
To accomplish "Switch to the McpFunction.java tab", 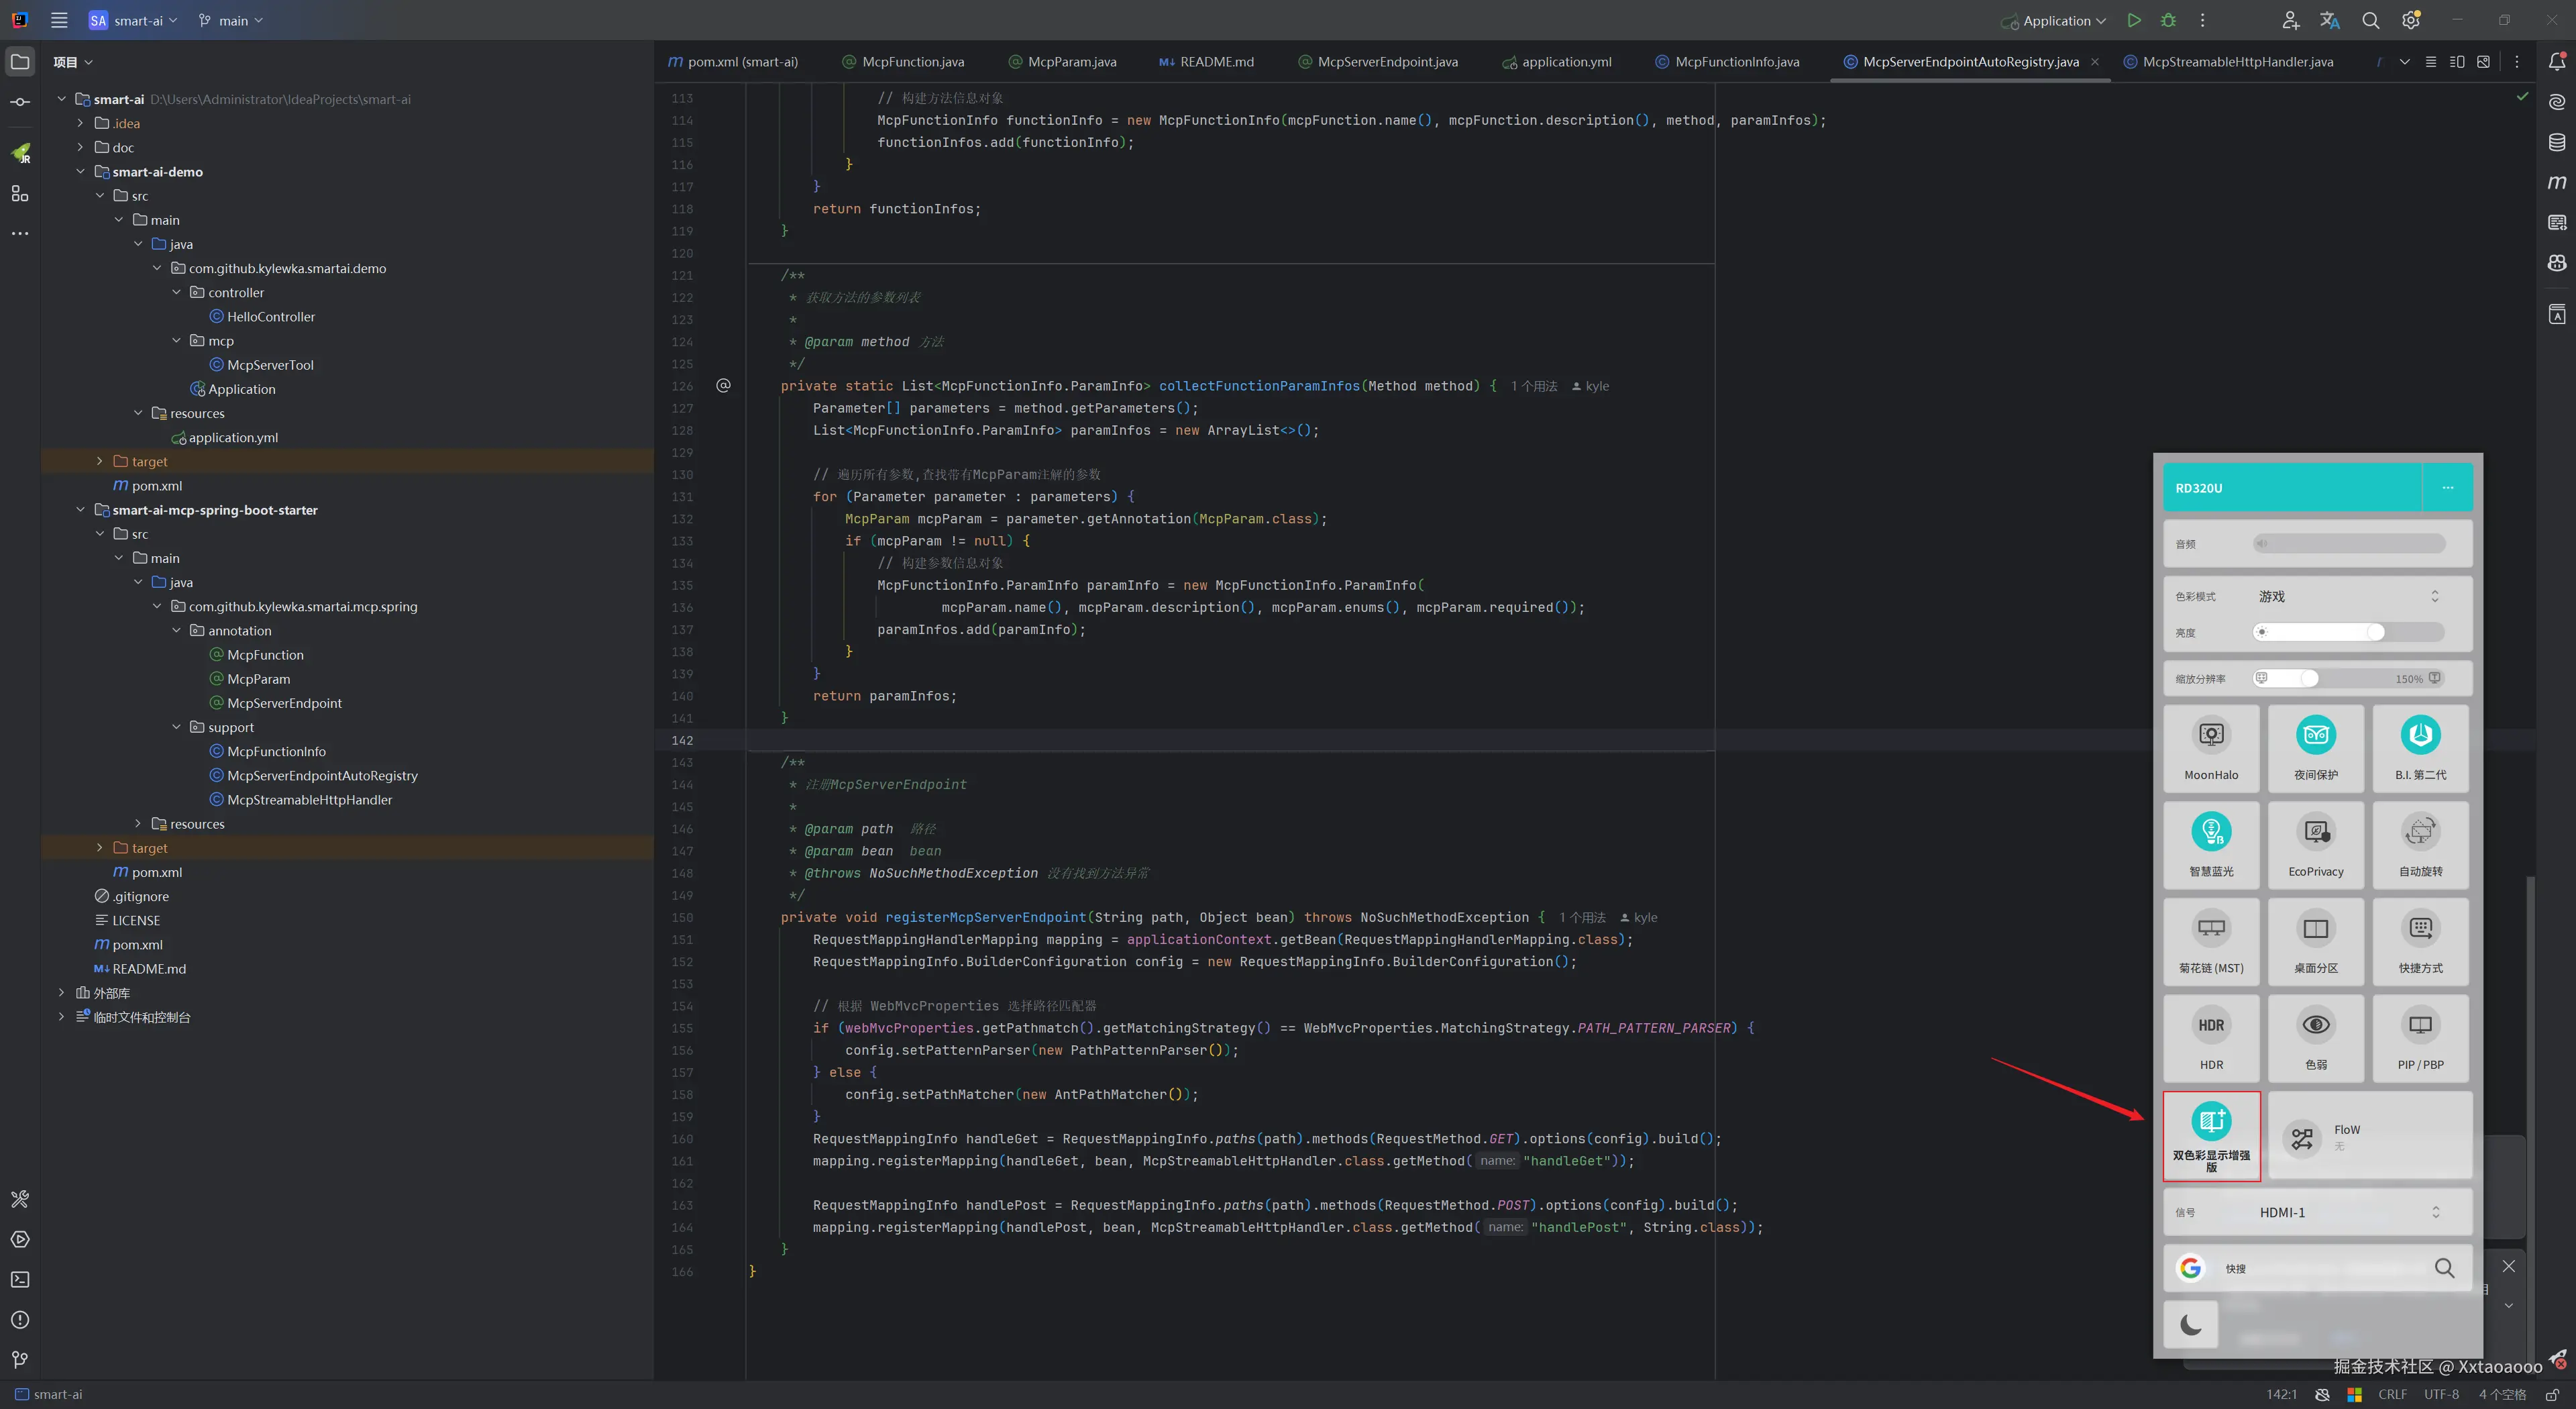I will 912,62.
